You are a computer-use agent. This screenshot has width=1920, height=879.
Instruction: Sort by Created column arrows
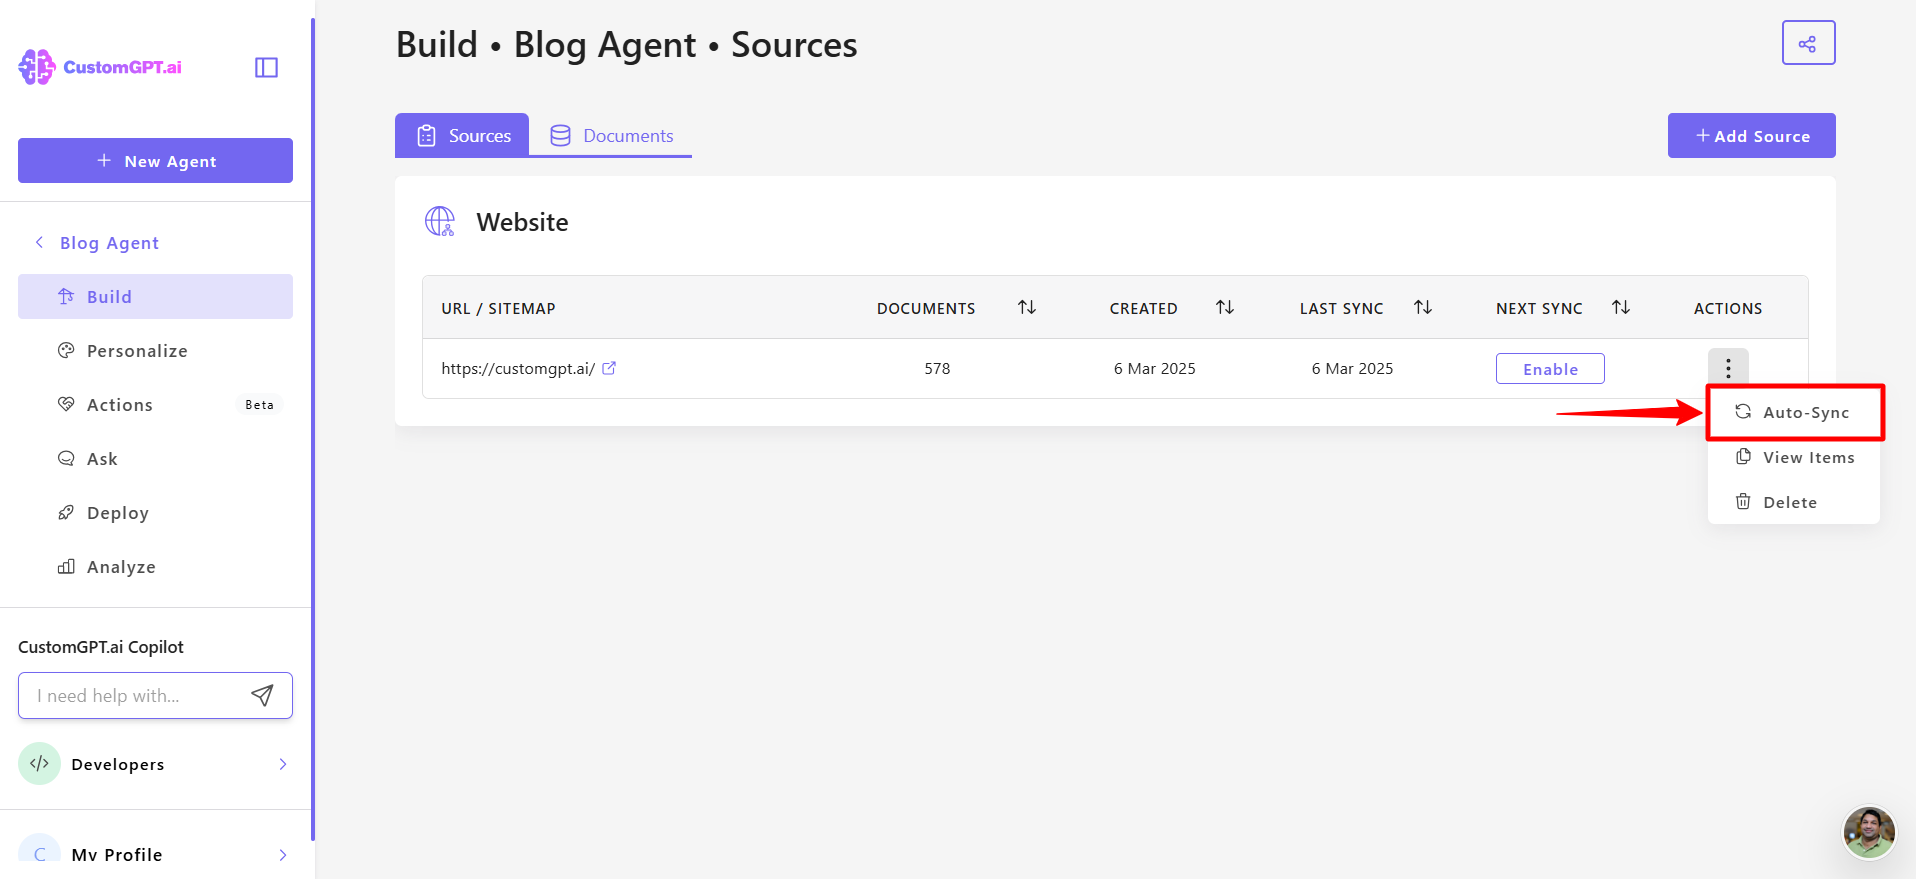(1224, 307)
